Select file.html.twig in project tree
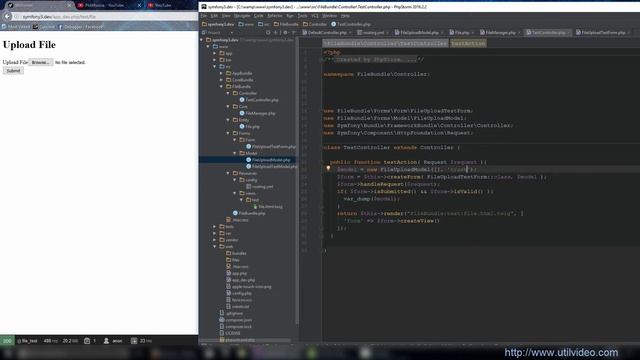The image size is (640, 360). 268,207
